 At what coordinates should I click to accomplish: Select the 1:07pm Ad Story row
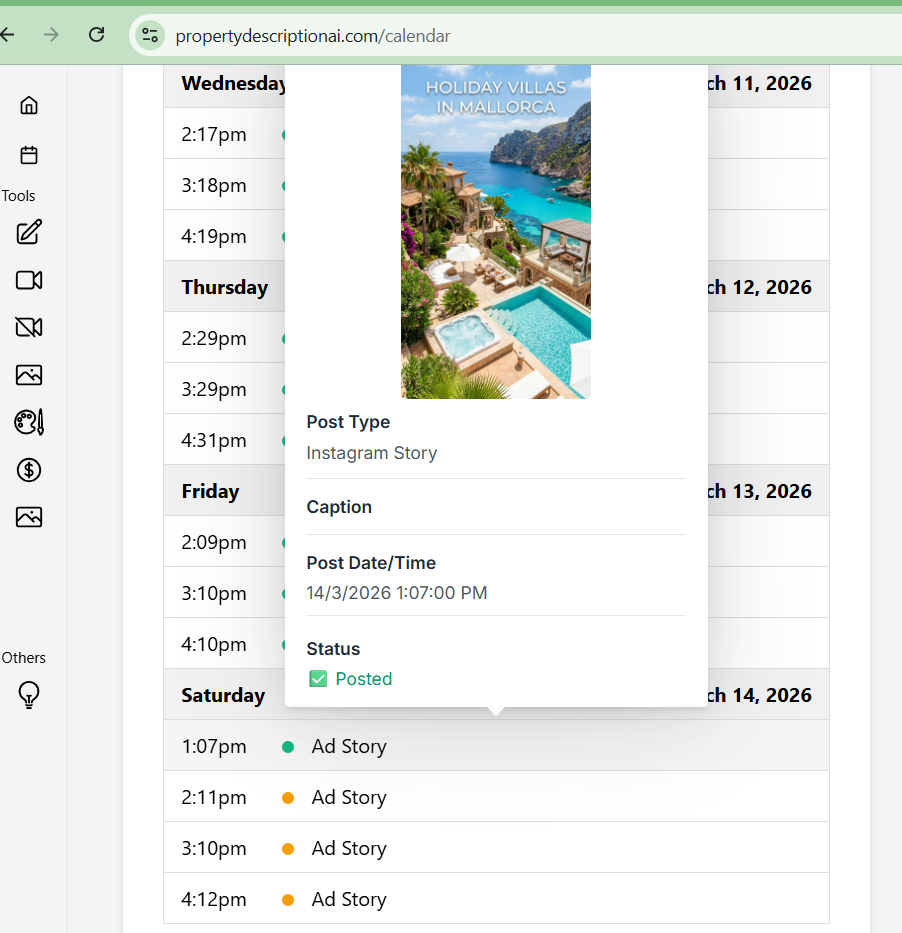496,746
